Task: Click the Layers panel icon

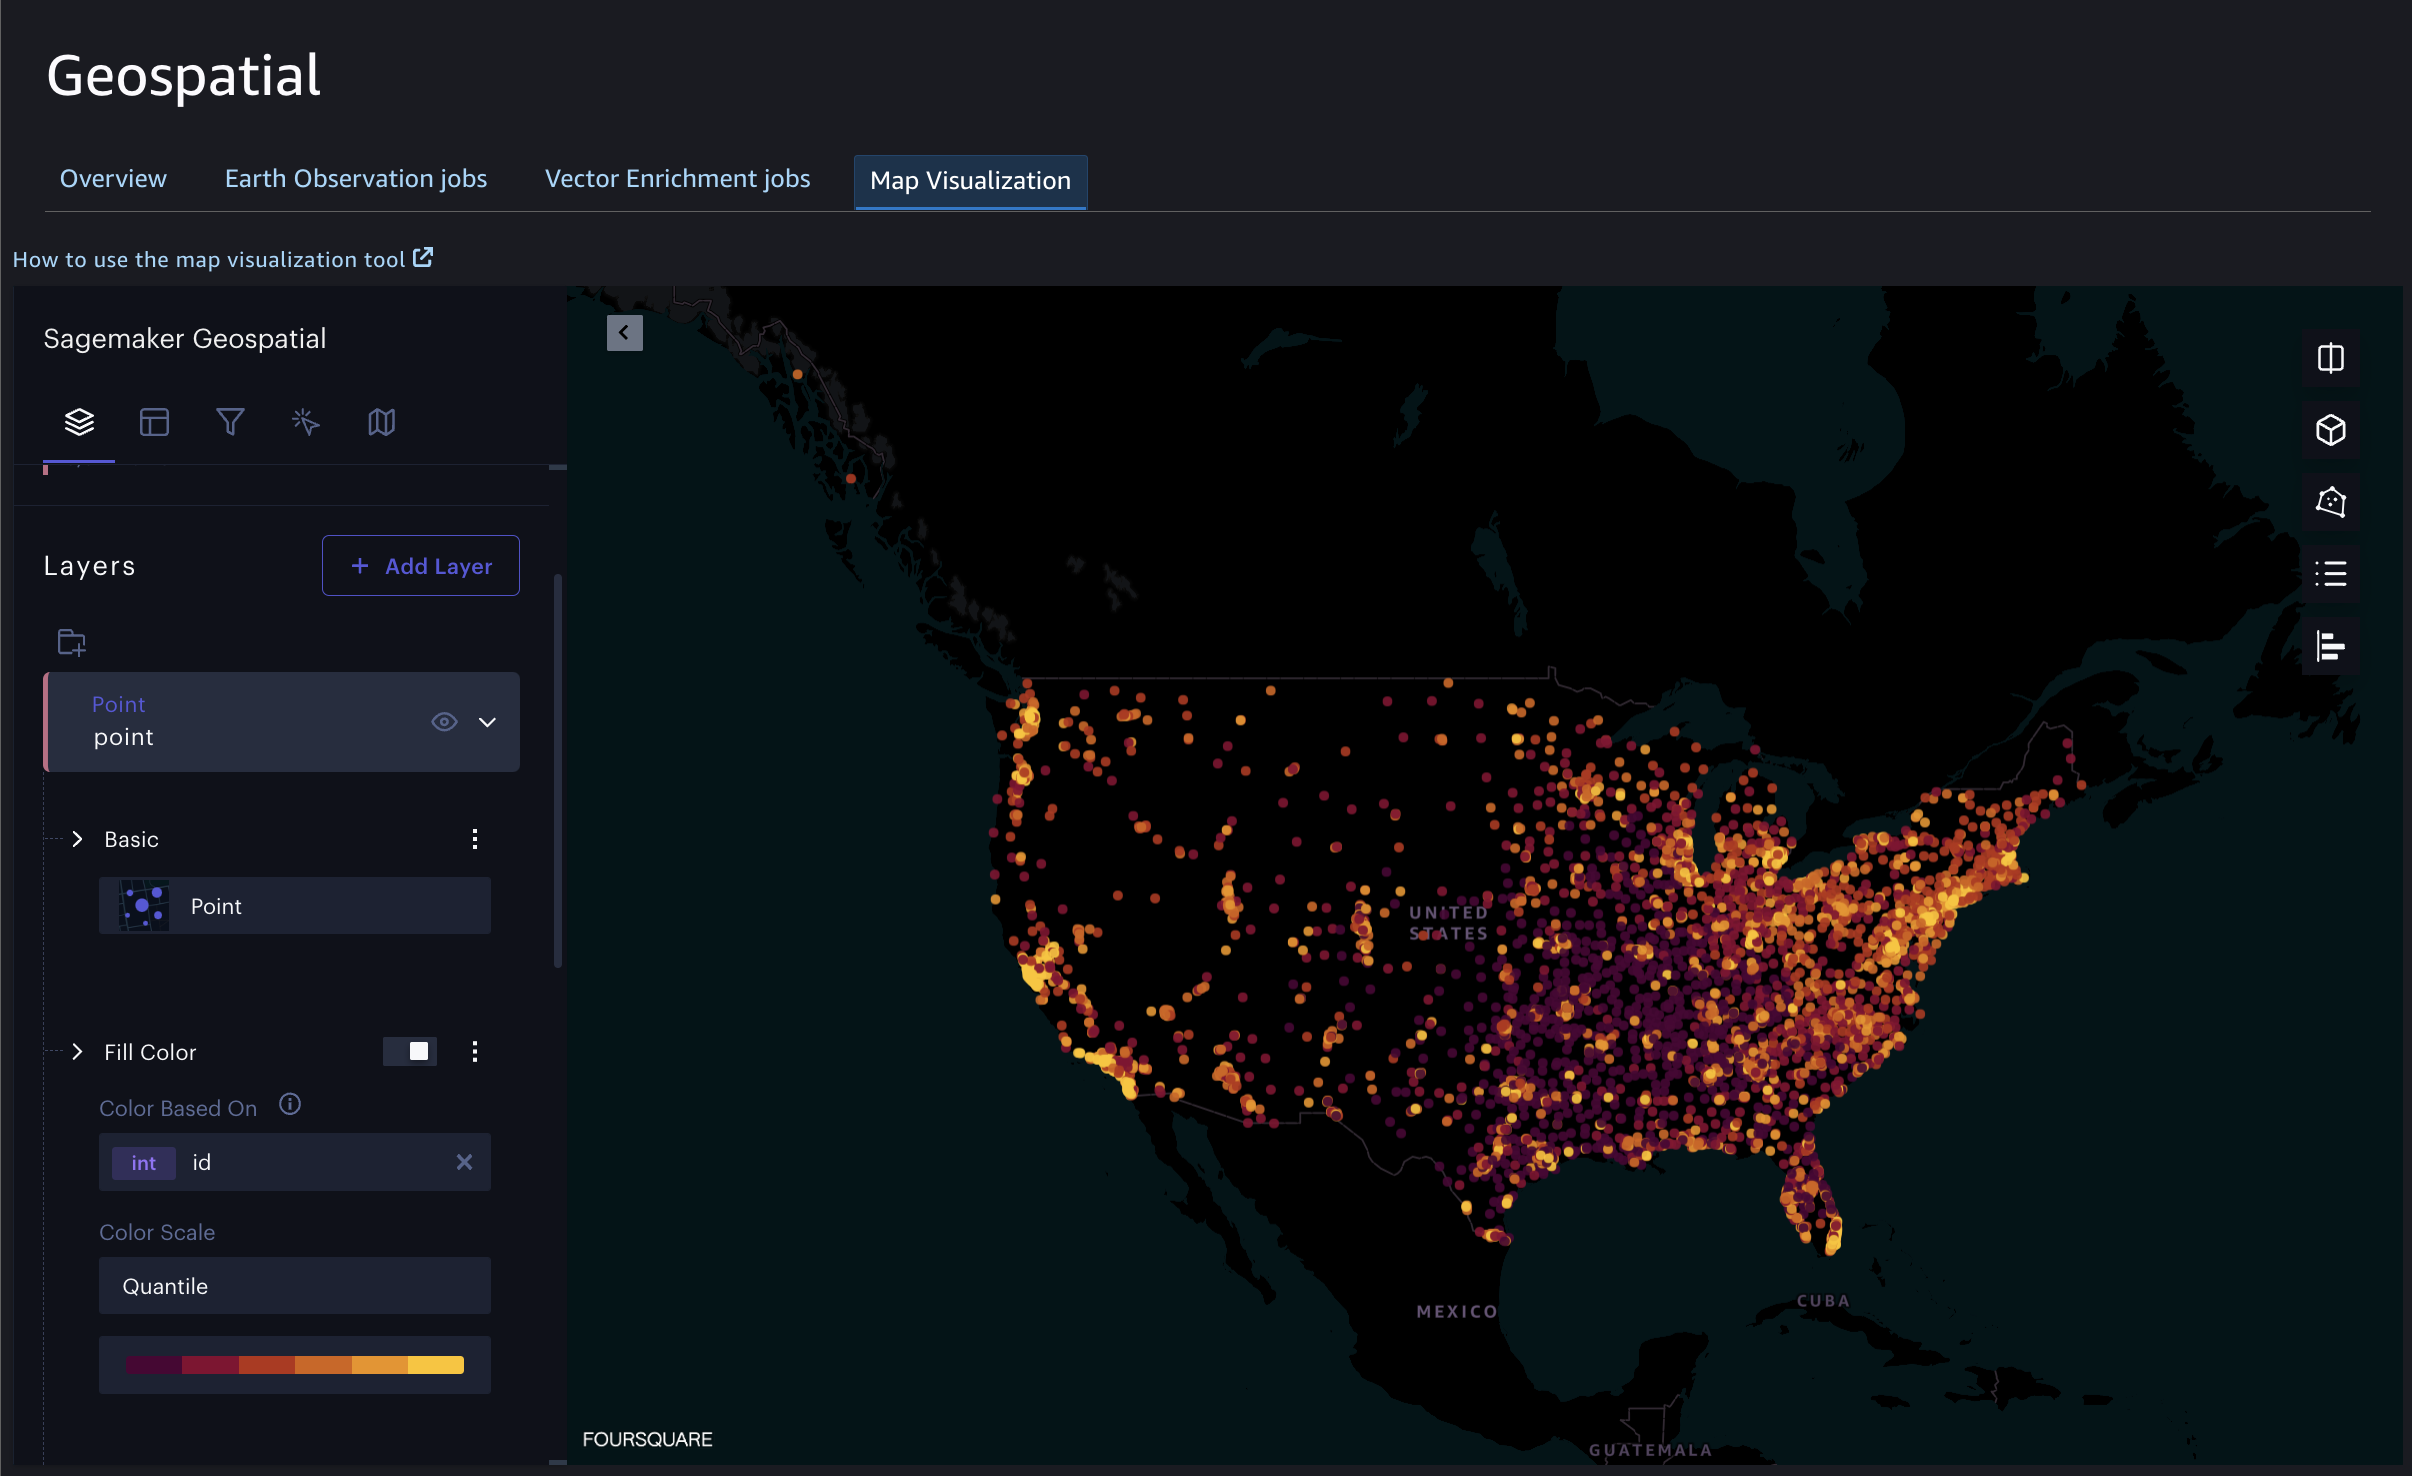Action: pos(79,420)
